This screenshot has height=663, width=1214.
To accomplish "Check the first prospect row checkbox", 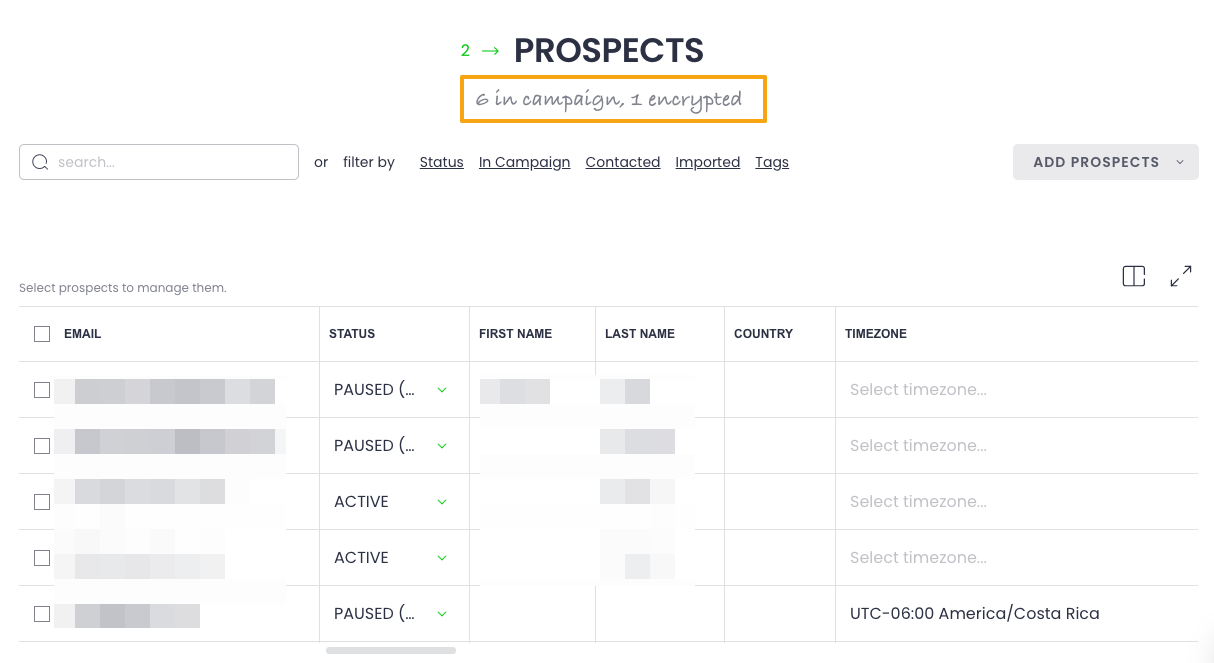I will click(x=42, y=390).
